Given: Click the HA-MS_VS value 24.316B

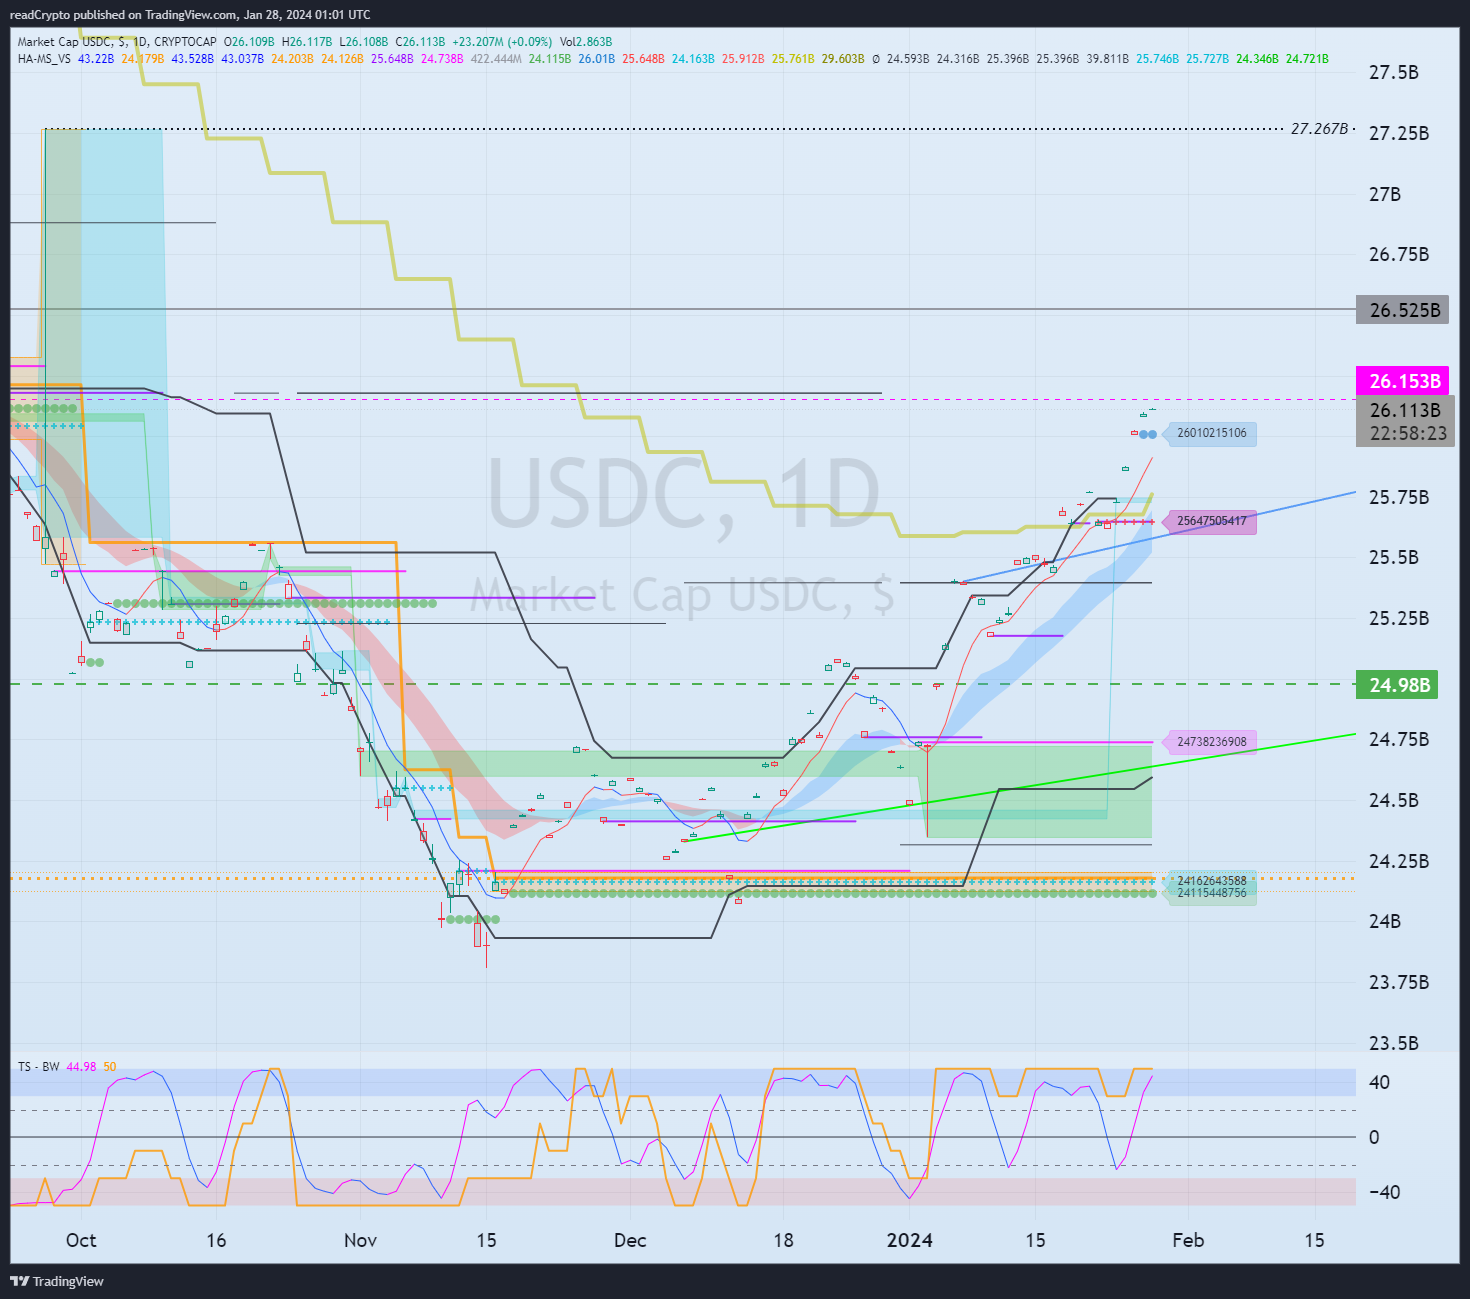Looking at the screenshot, I should point(958,59).
